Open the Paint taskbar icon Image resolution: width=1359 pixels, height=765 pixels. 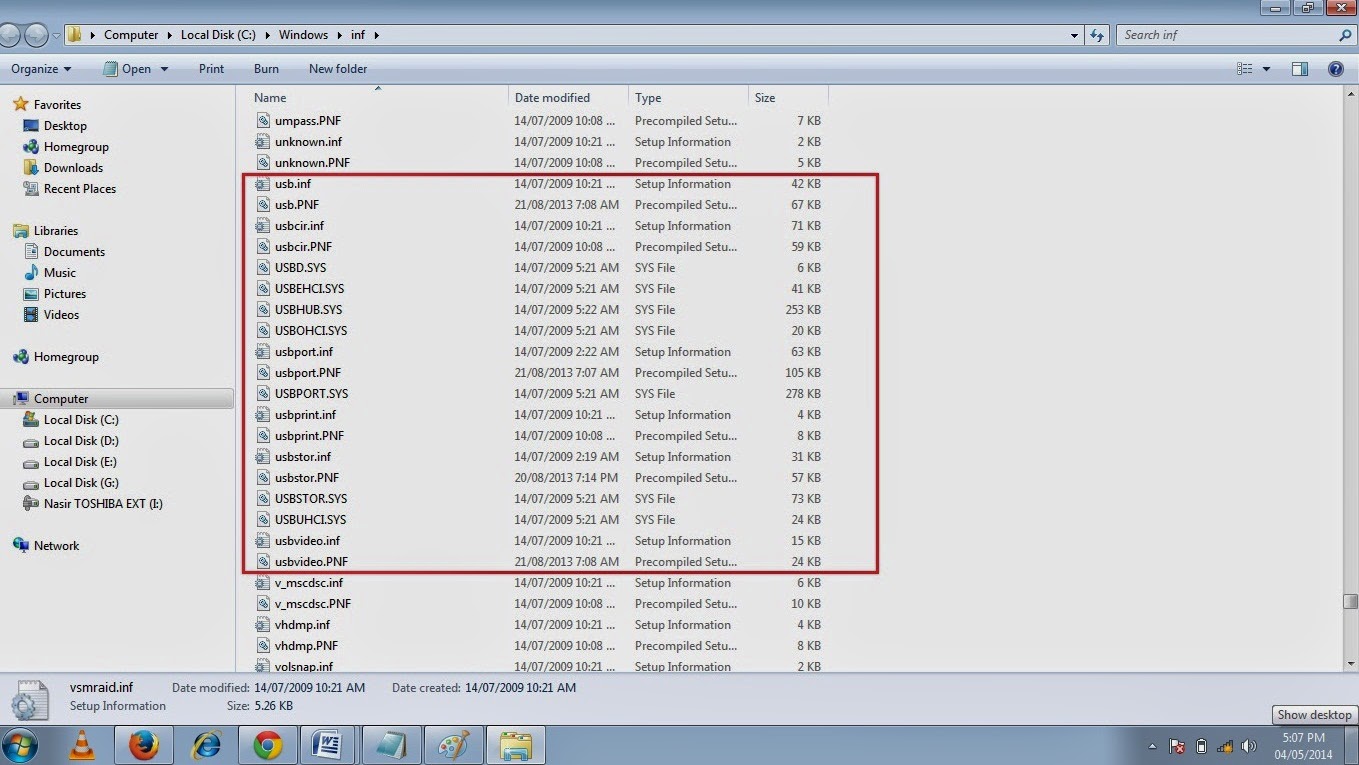point(454,746)
